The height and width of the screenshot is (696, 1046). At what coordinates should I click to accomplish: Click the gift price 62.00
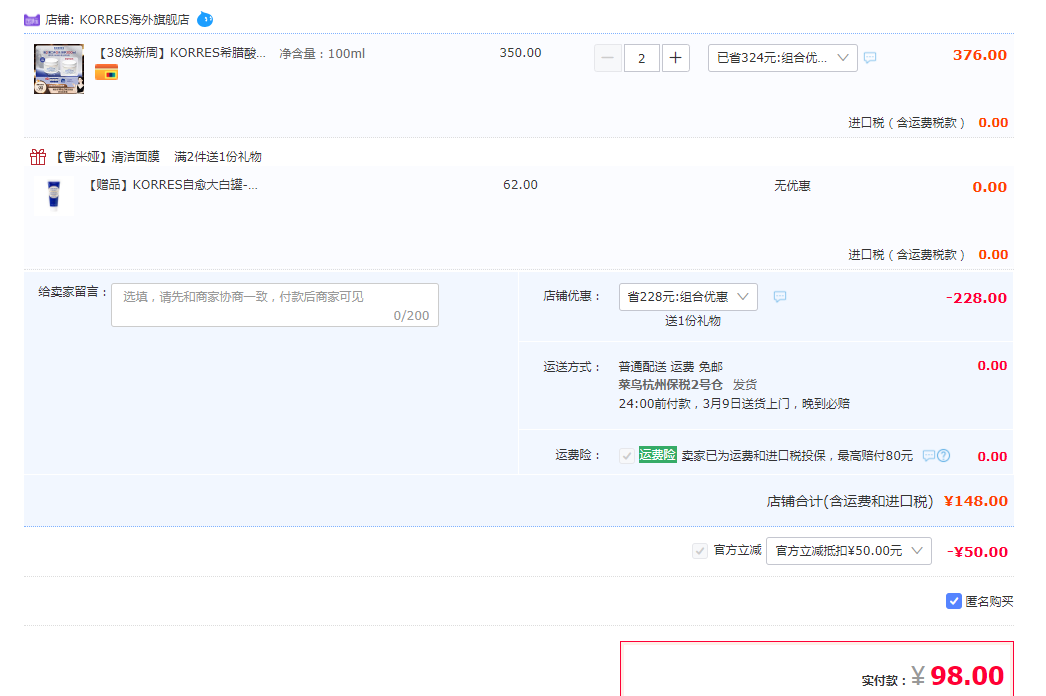[x=520, y=185]
